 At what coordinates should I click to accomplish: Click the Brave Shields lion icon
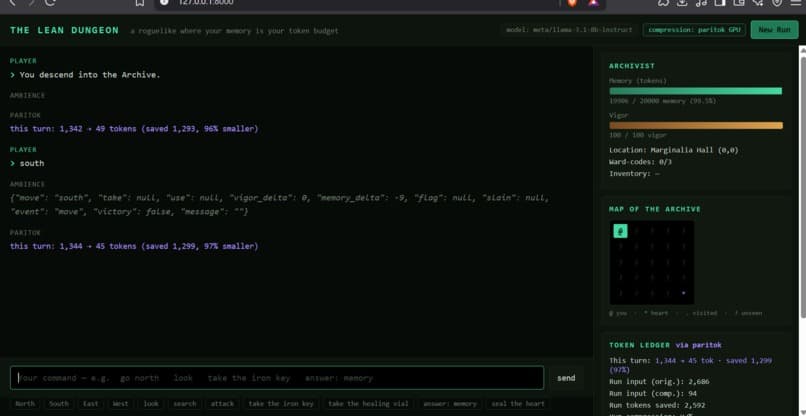click(x=572, y=3)
